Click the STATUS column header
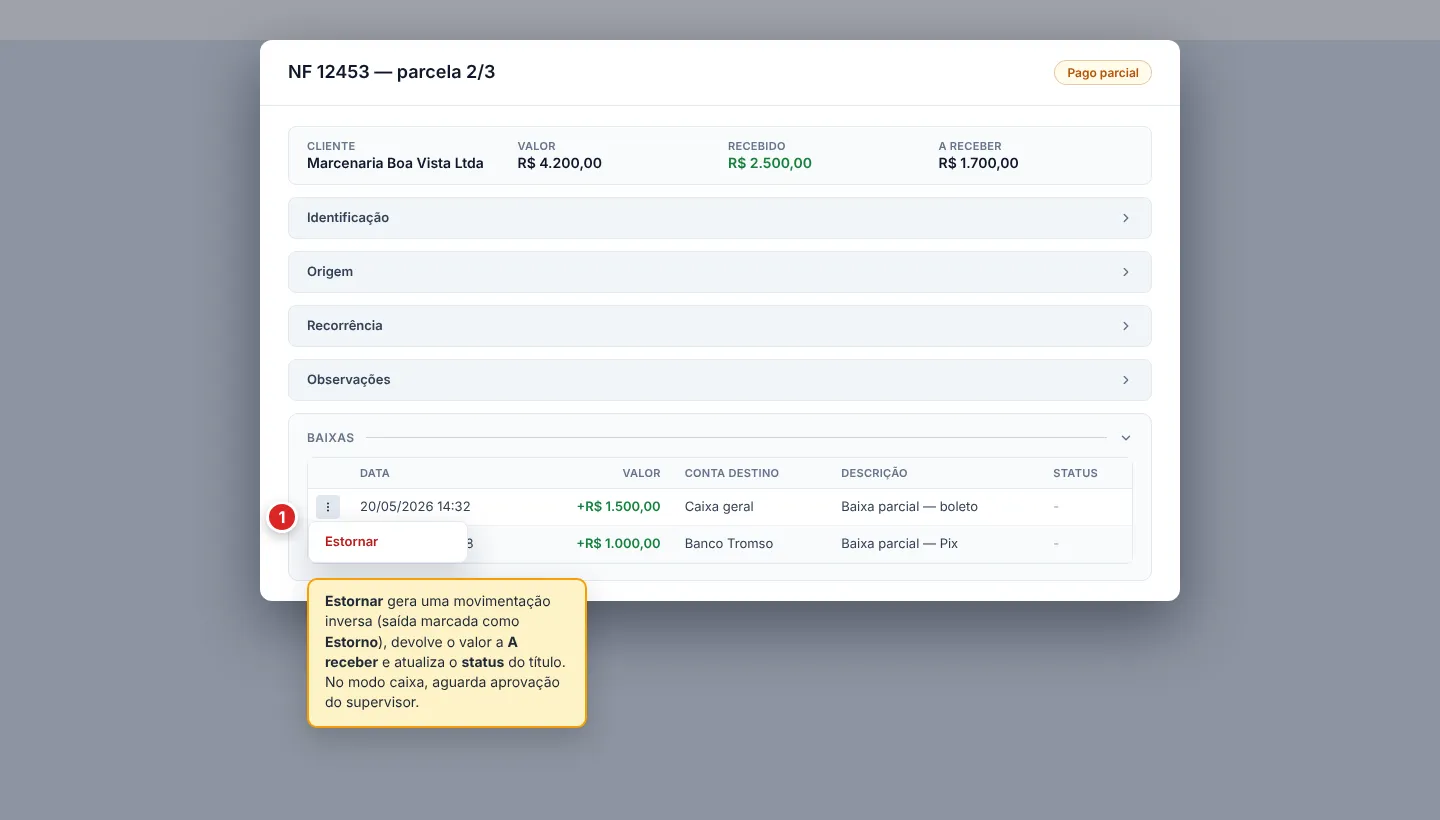1440x820 pixels. [1075, 473]
